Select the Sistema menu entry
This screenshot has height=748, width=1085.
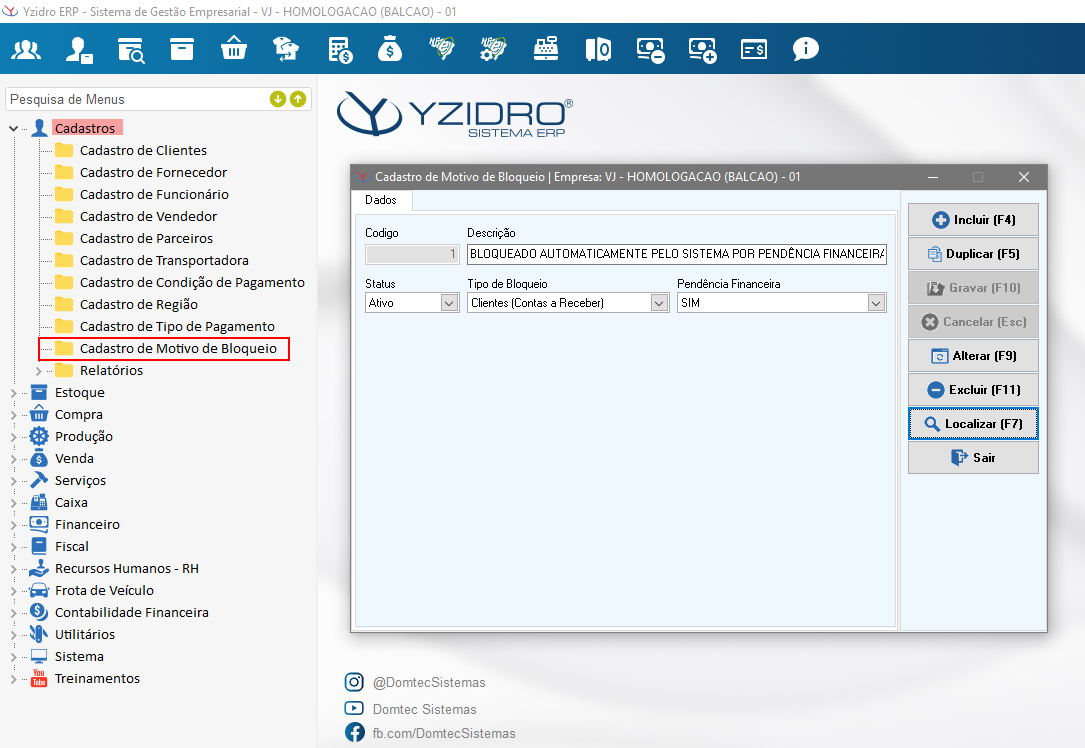(80, 657)
